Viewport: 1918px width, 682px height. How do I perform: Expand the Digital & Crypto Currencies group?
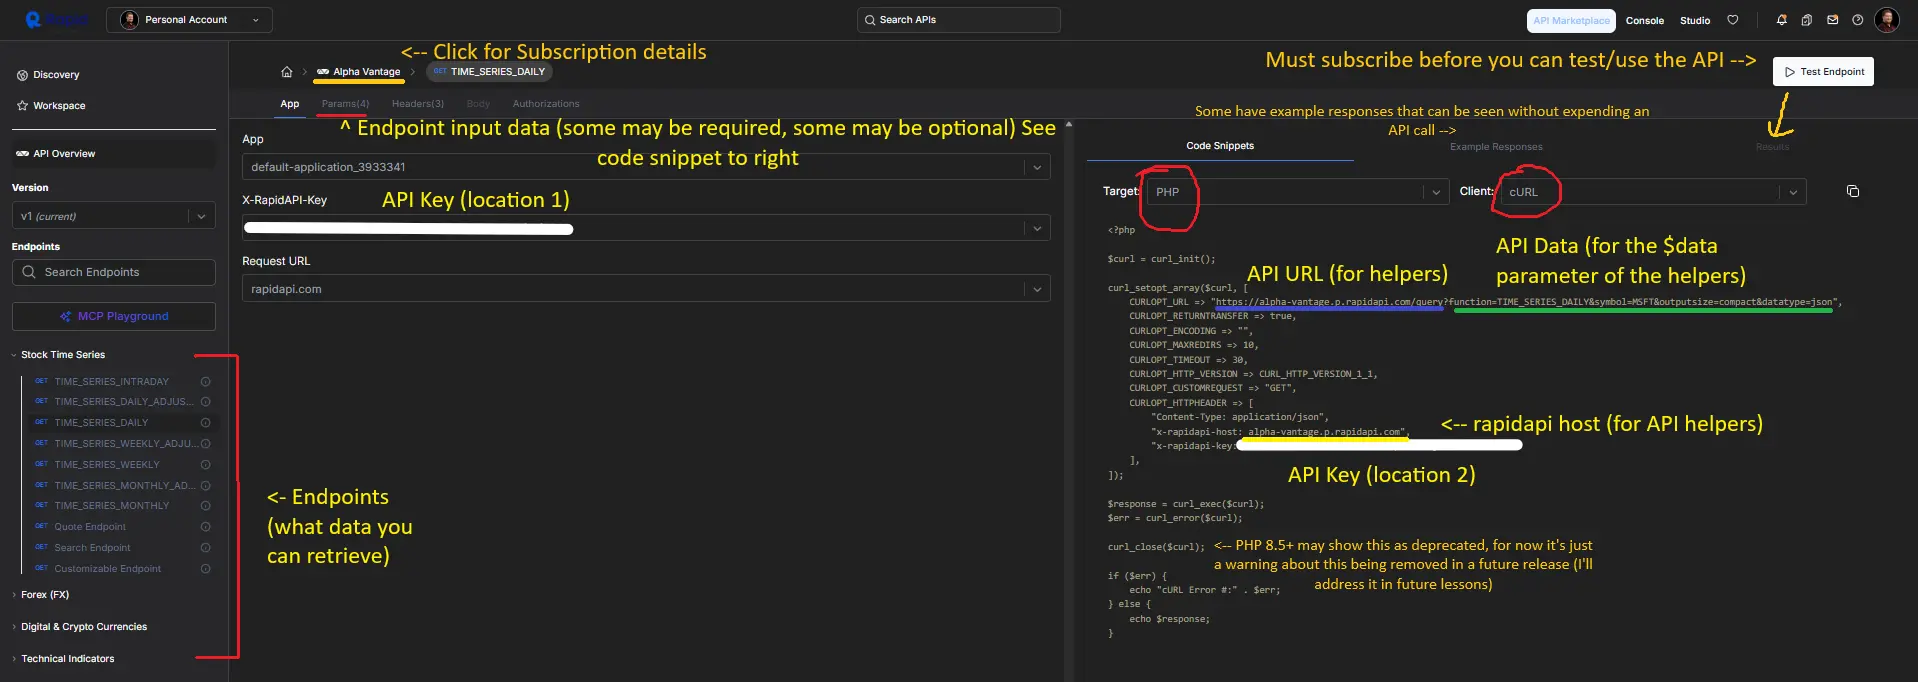point(83,627)
